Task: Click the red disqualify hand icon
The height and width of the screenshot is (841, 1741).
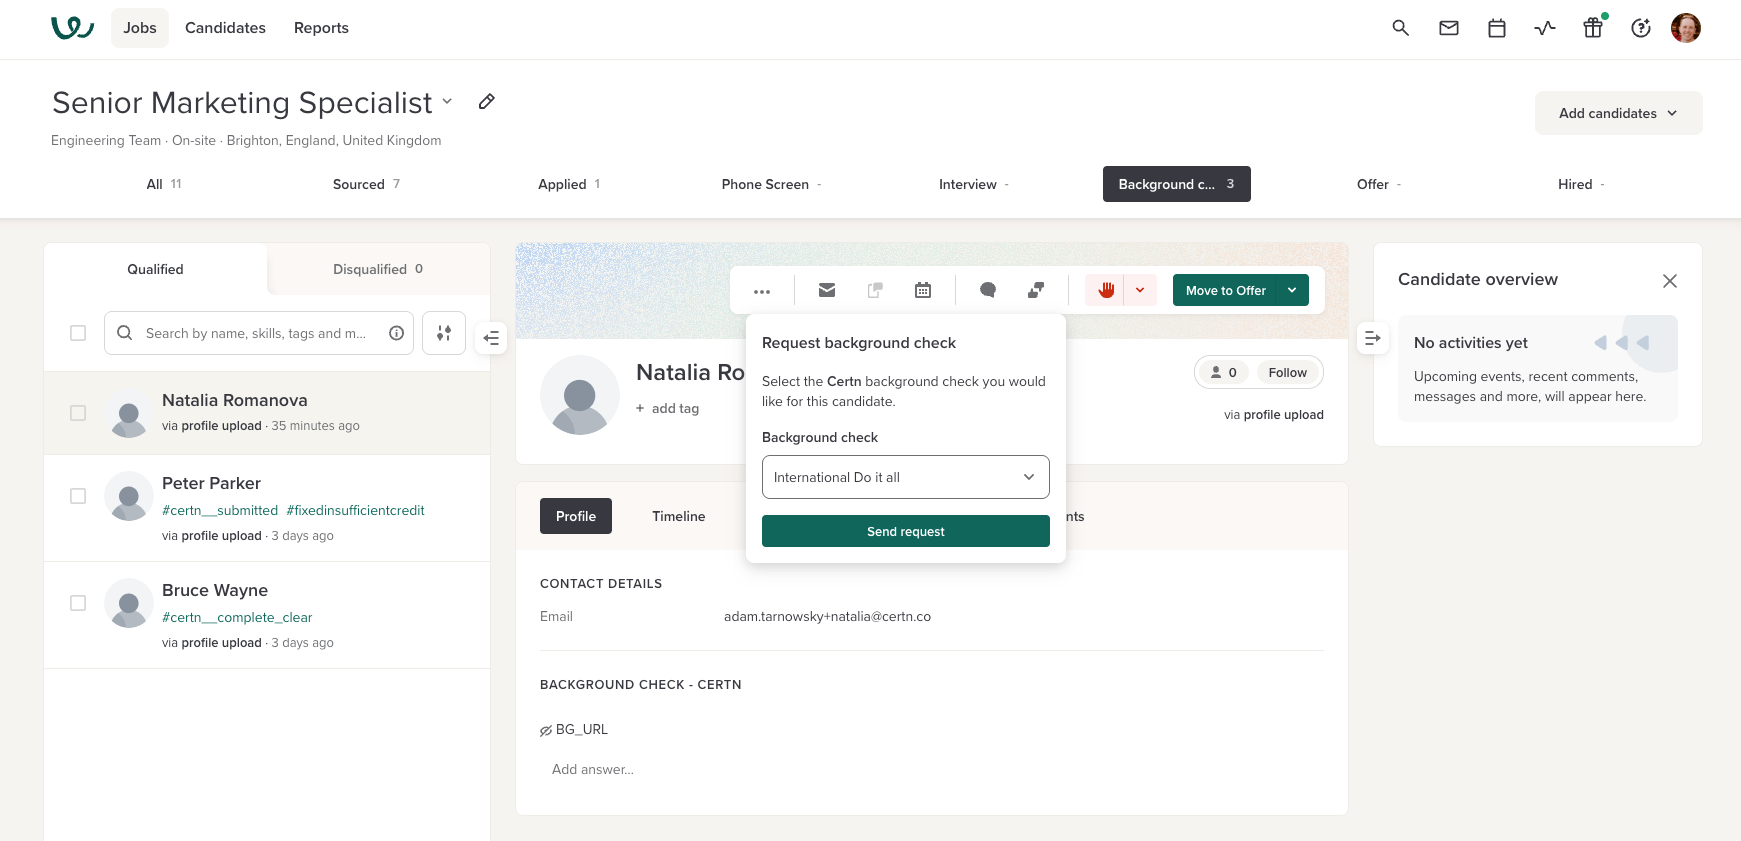Action: [1106, 290]
